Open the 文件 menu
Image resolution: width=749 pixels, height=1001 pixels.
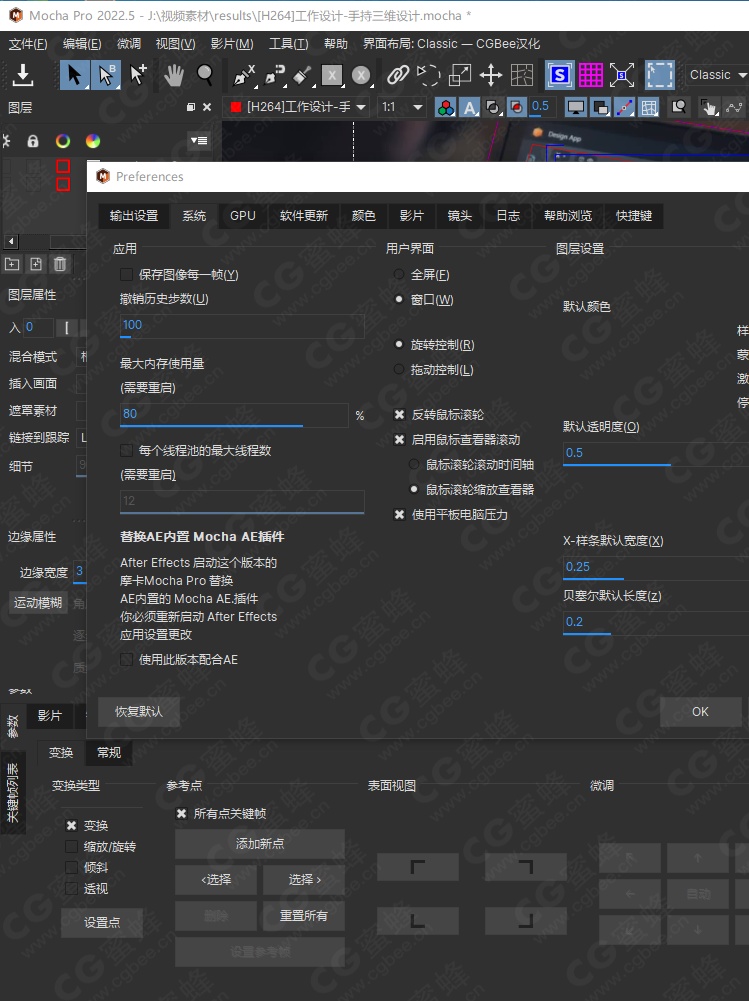coord(28,44)
